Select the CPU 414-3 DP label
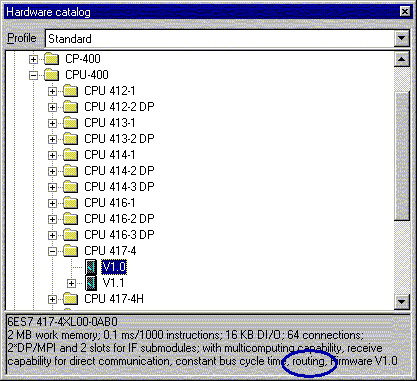 click(x=119, y=187)
